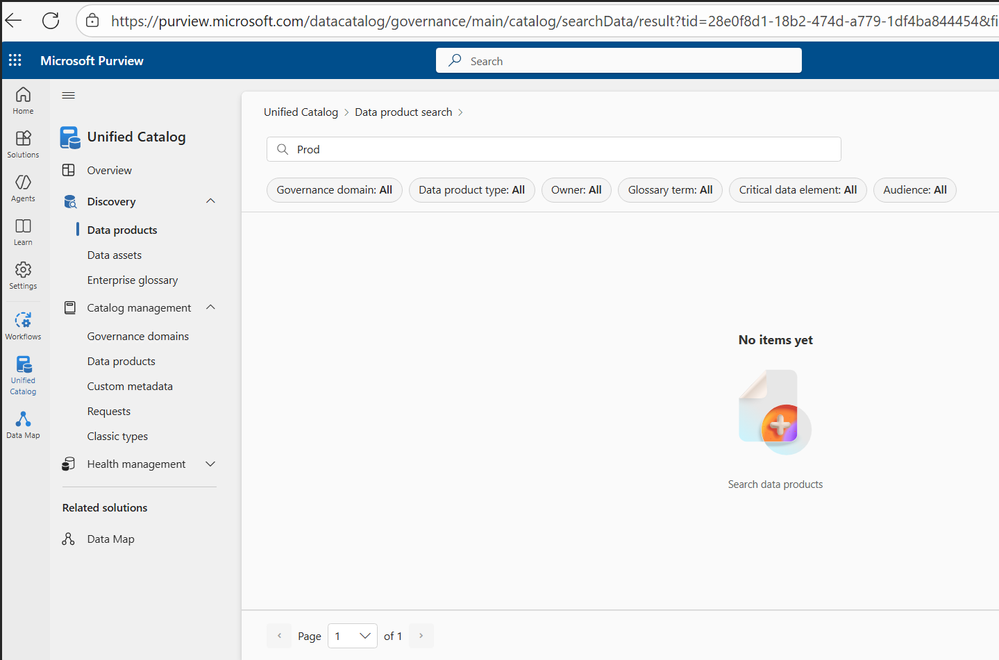Open Solutions in the left rail
The height and width of the screenshot is (660, 999).
click(x=23, y=145)
